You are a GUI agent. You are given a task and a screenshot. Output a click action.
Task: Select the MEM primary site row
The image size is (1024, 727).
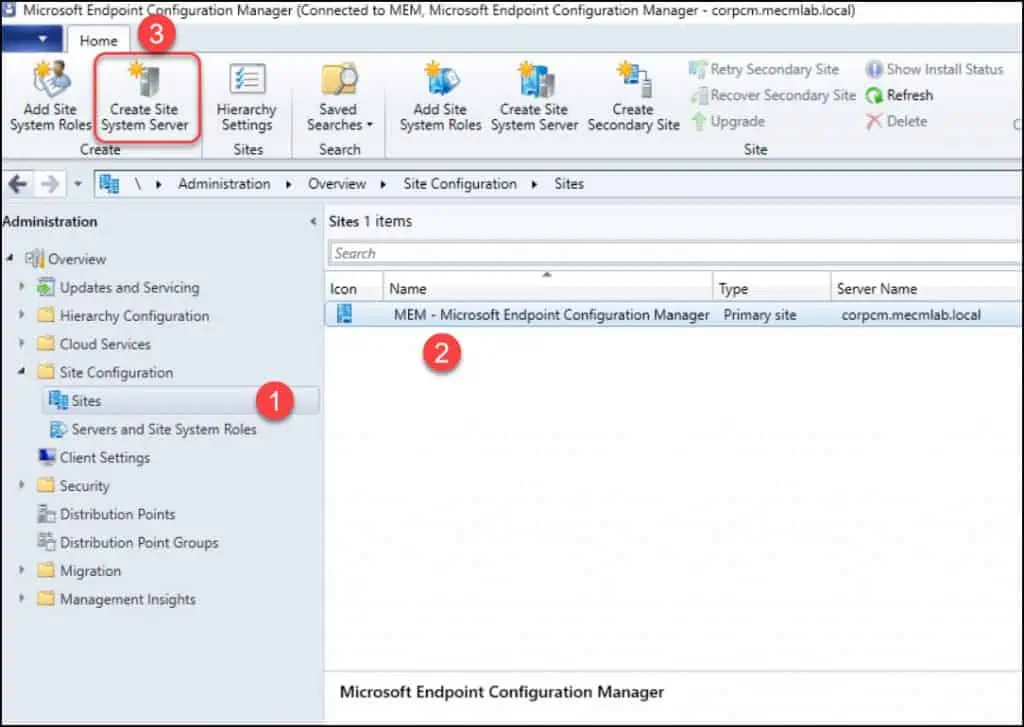pos(551,315)
